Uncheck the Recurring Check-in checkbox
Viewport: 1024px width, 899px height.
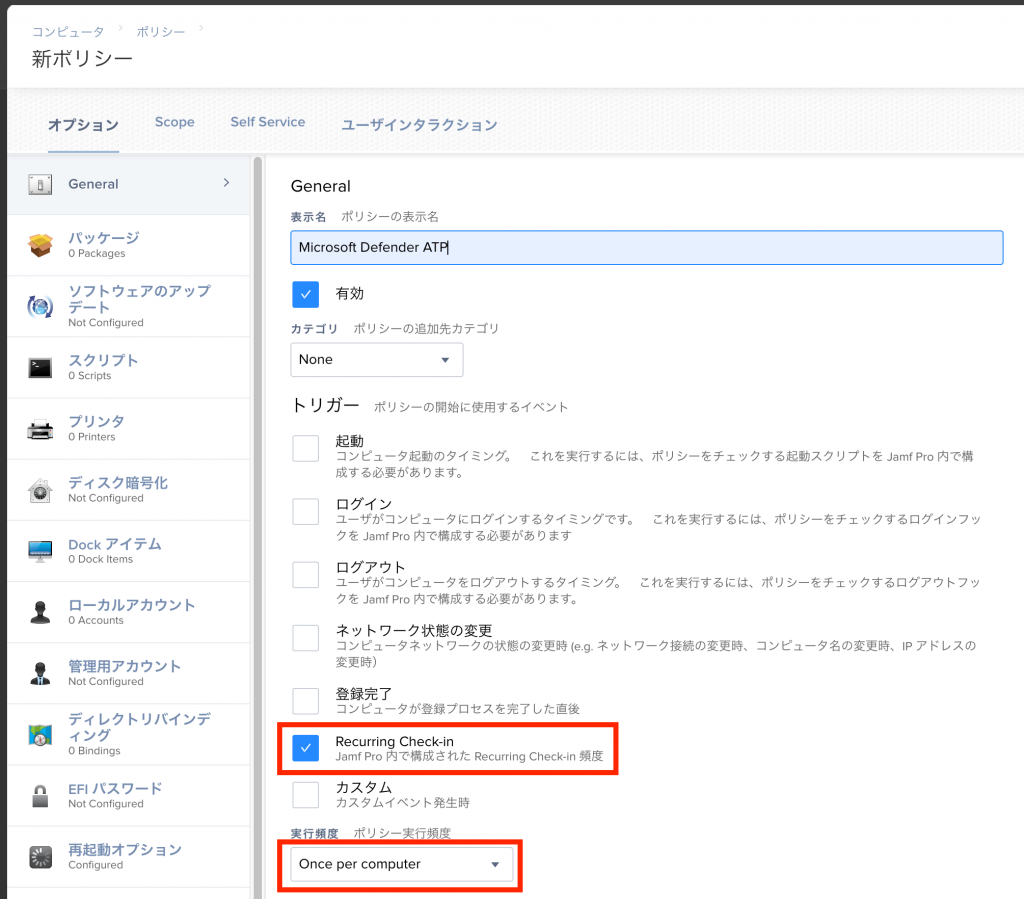click(306, 748)
